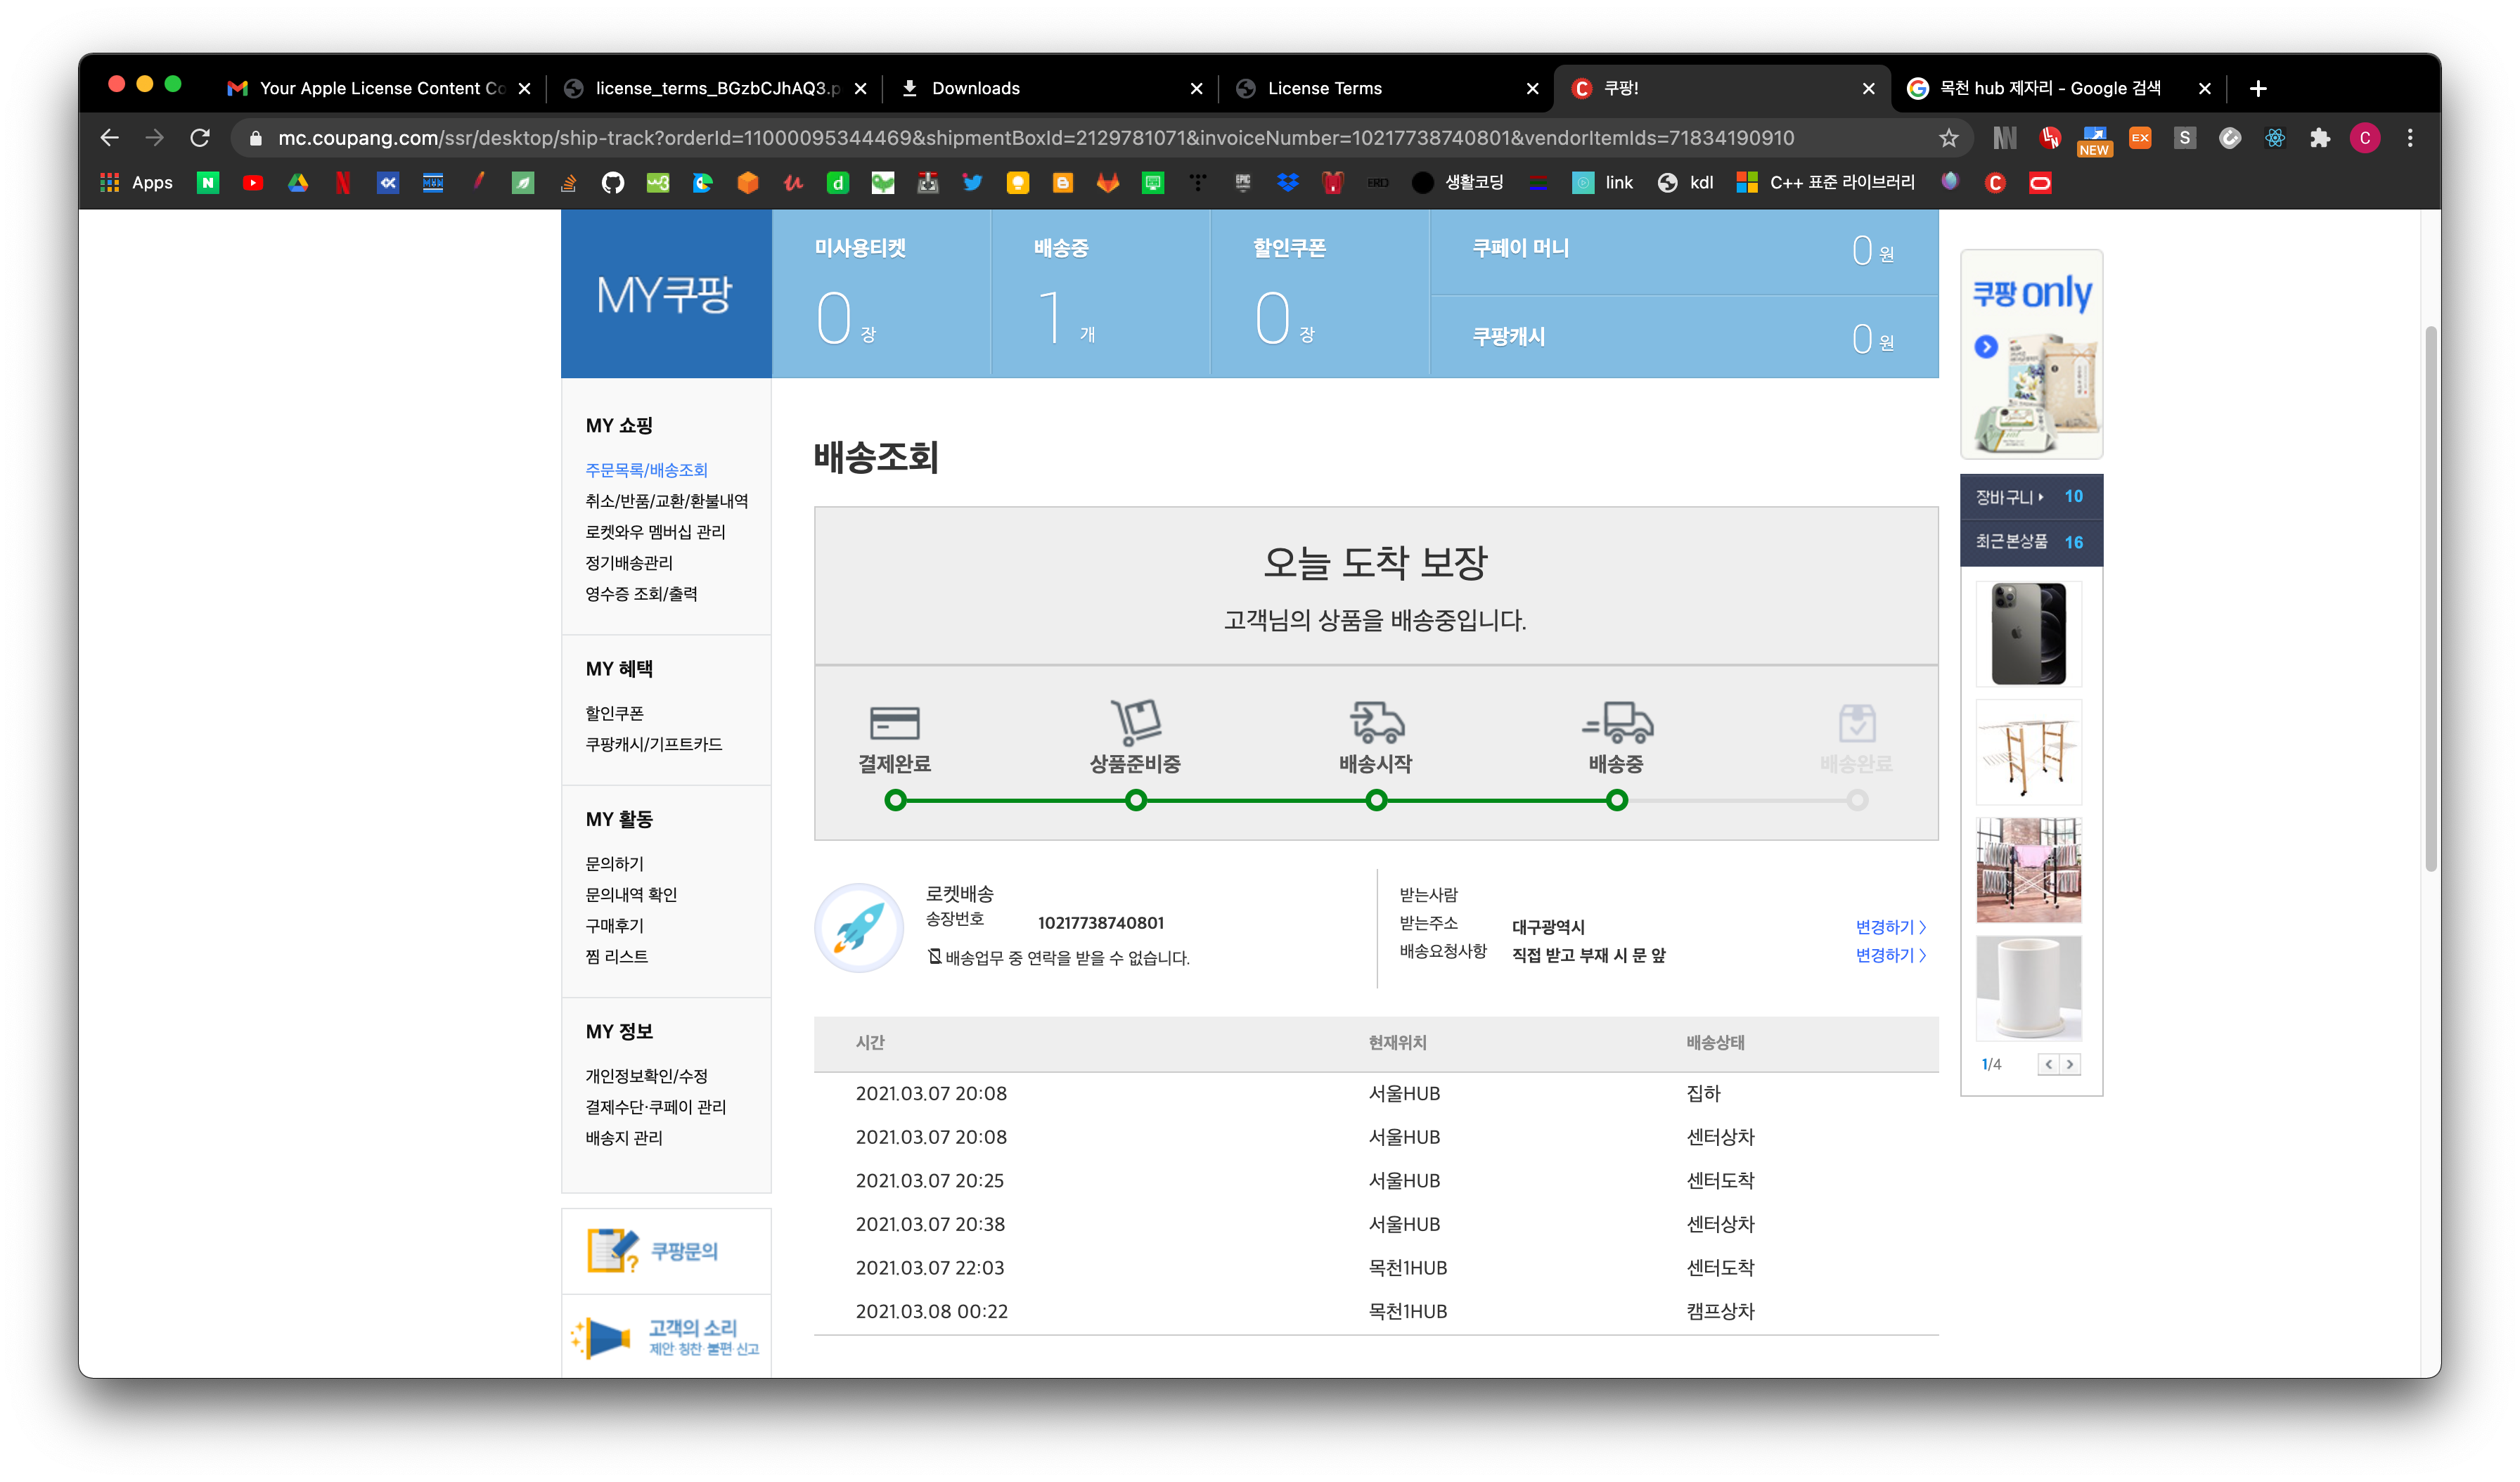Viewport: 2520px width, 1482px height.
Task: Open the GitHub bookmark icon
Action: [x=612, y=183]
